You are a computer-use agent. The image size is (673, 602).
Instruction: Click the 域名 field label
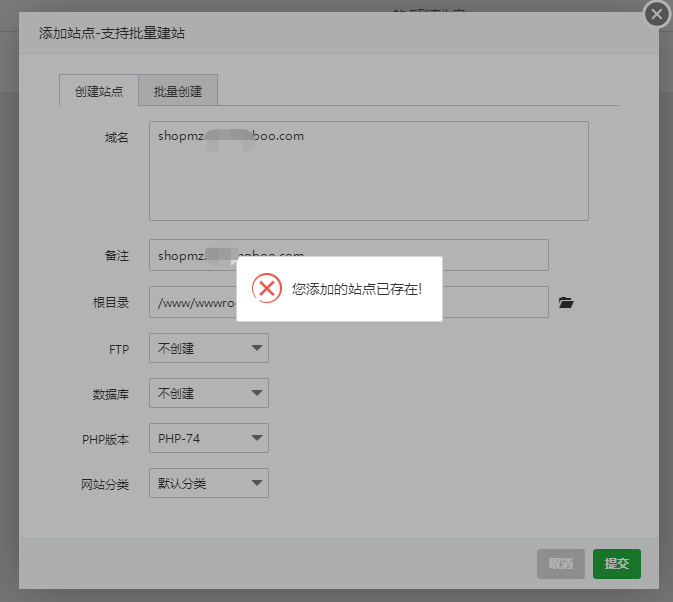(x=117, y=138)
